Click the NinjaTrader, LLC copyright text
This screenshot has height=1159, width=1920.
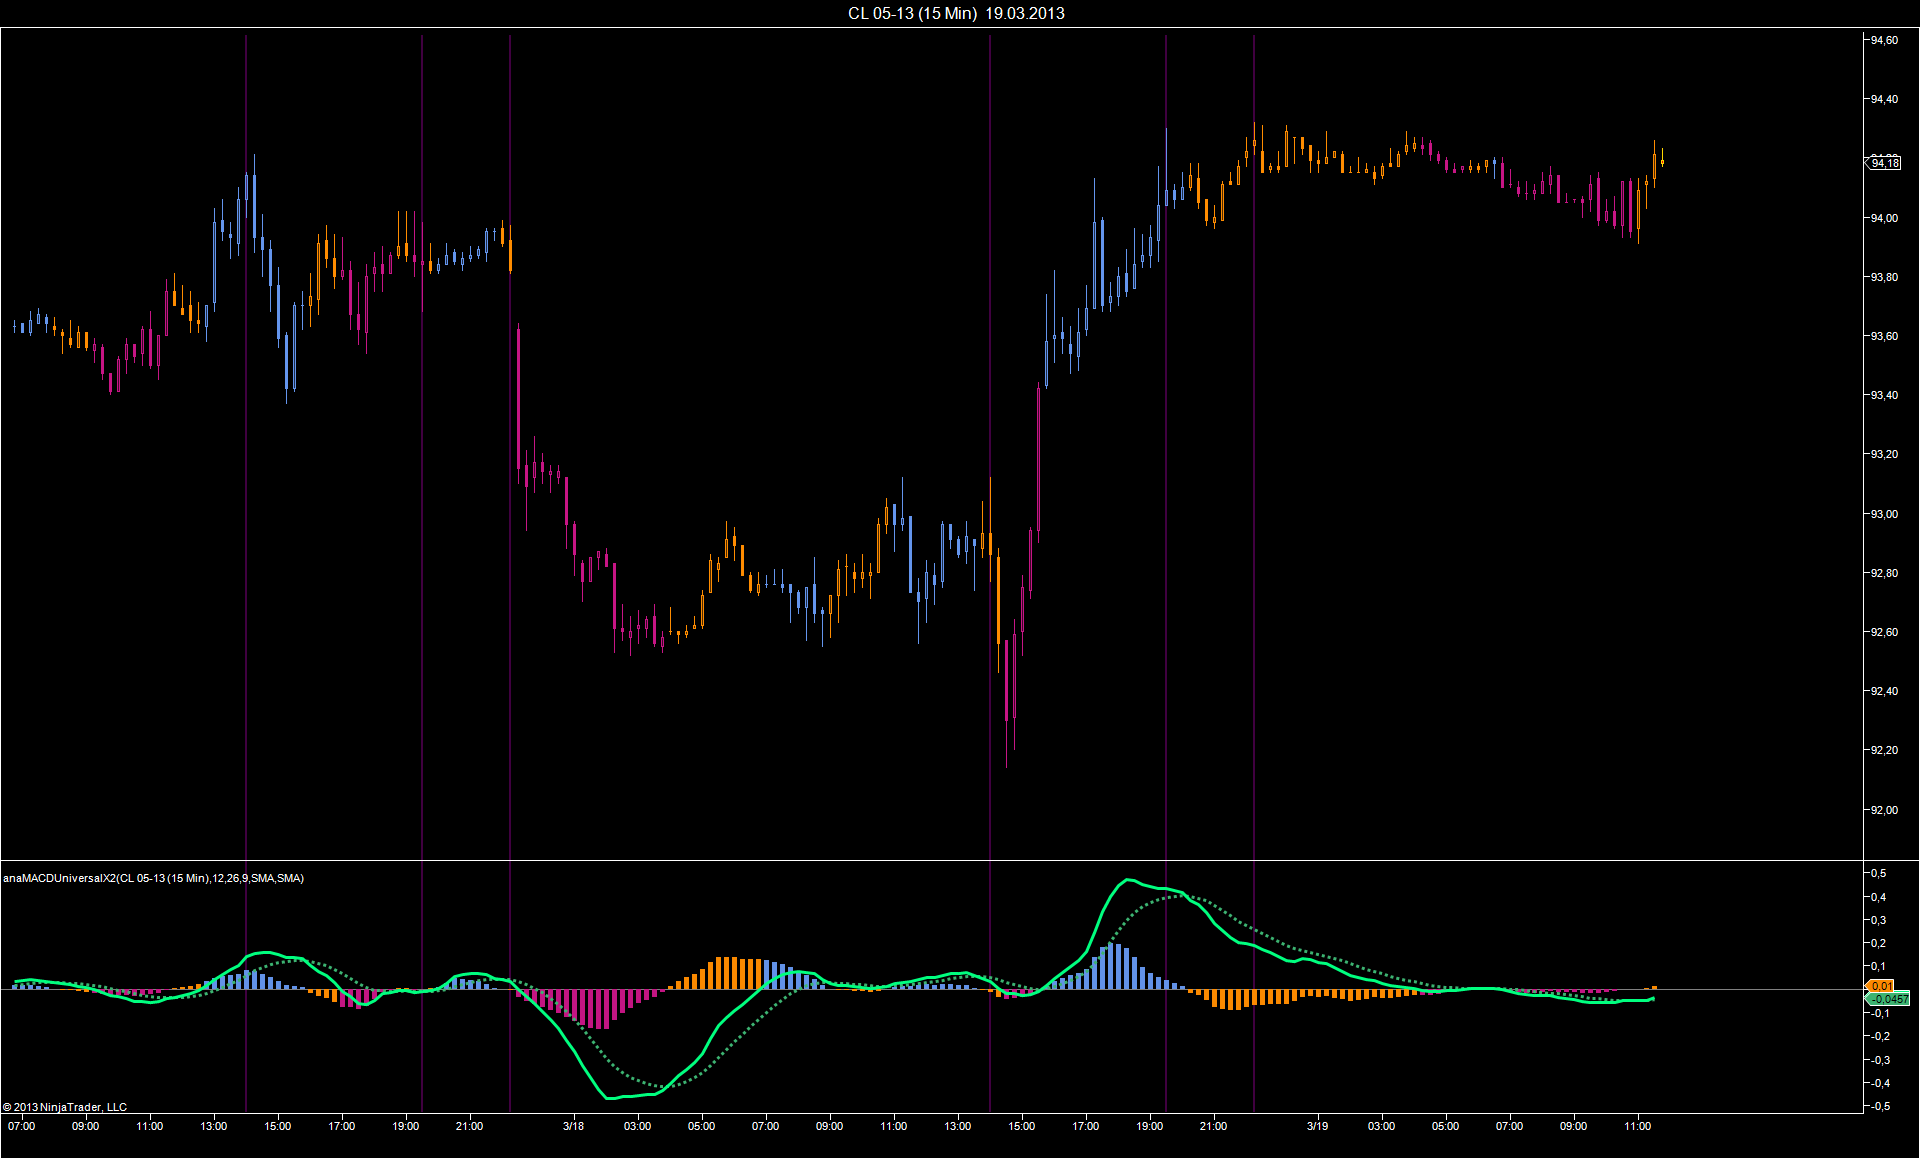[65, 1107]
